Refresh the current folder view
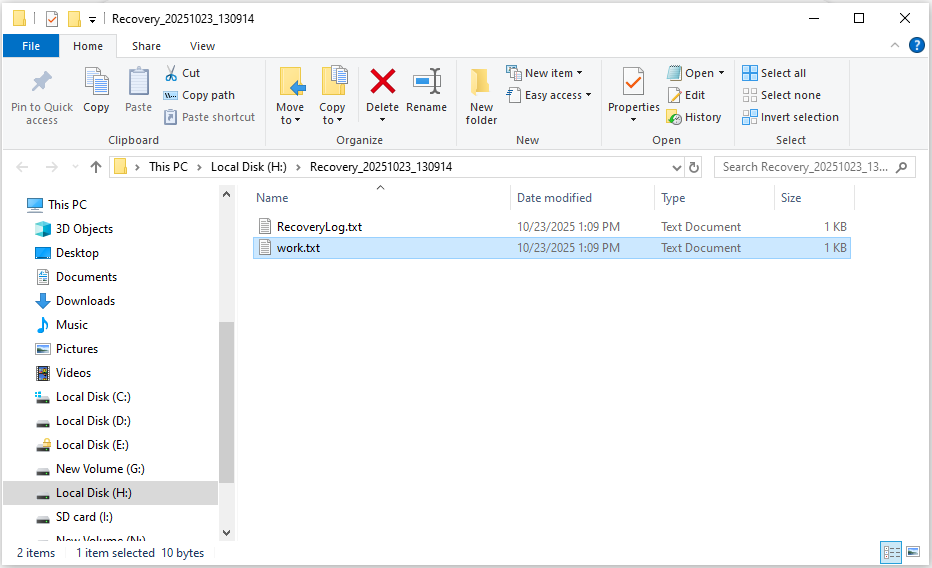932x568 pixels. pos(695,167)
